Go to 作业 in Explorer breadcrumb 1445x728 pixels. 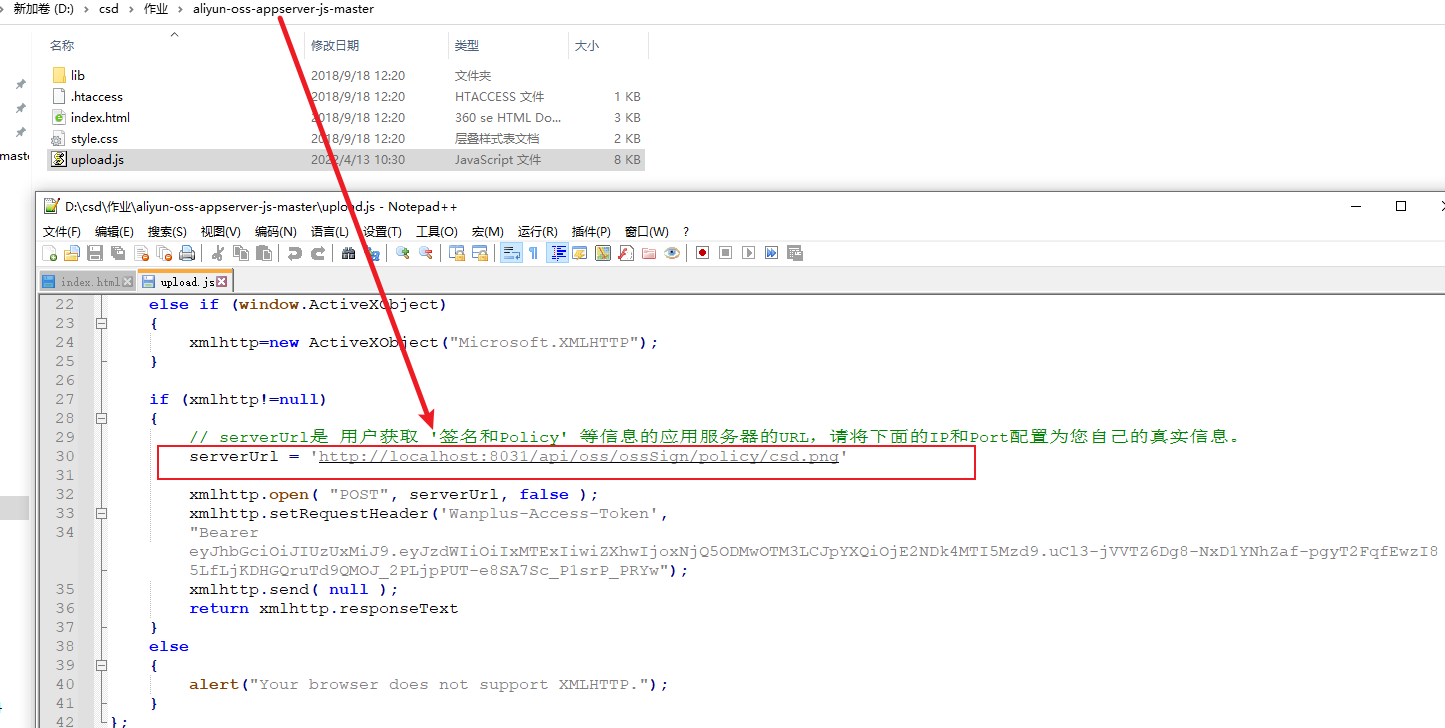click(156, 9)
